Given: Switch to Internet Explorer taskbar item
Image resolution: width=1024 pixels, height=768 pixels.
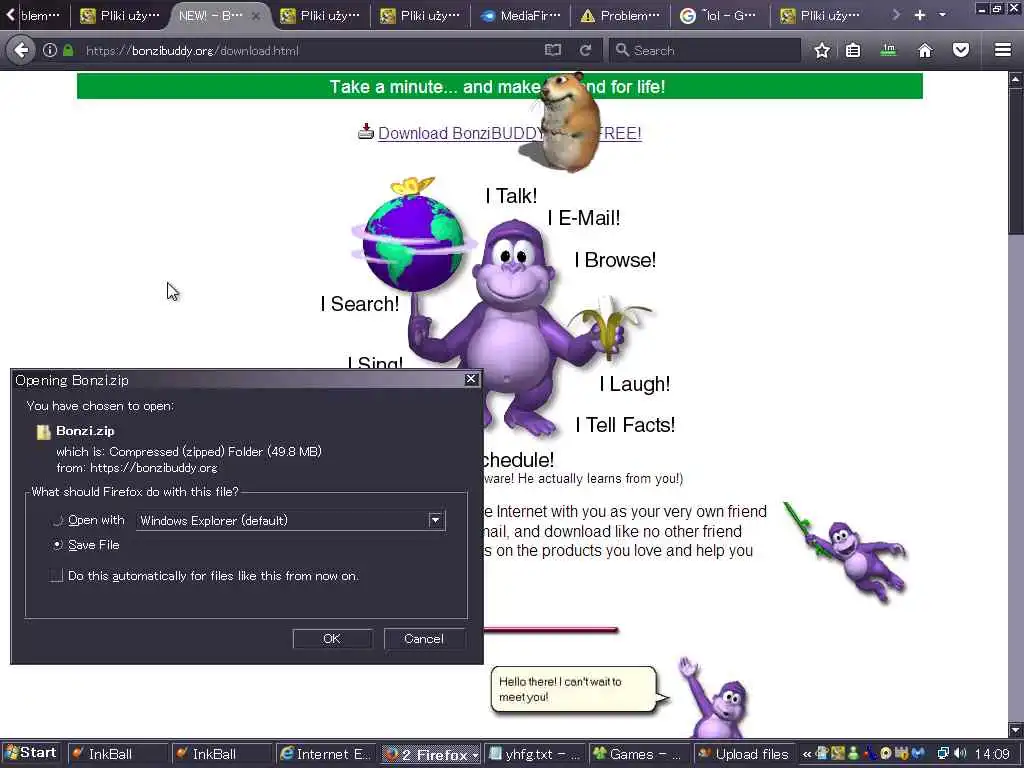Looking at the screenshot, I should point(325,754).
